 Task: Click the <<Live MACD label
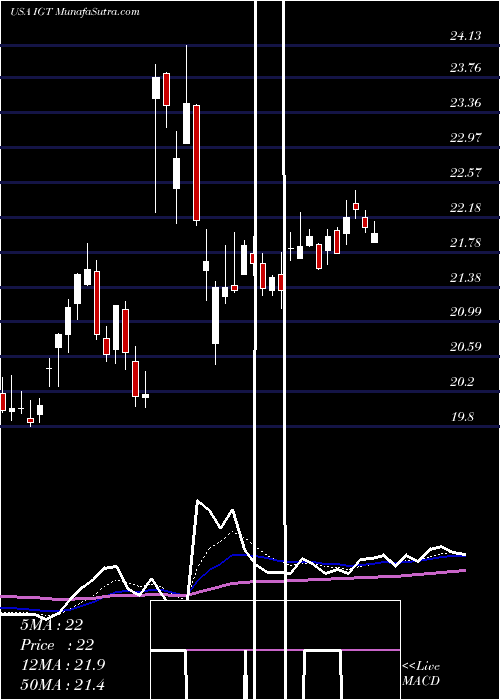pos(421,673)
